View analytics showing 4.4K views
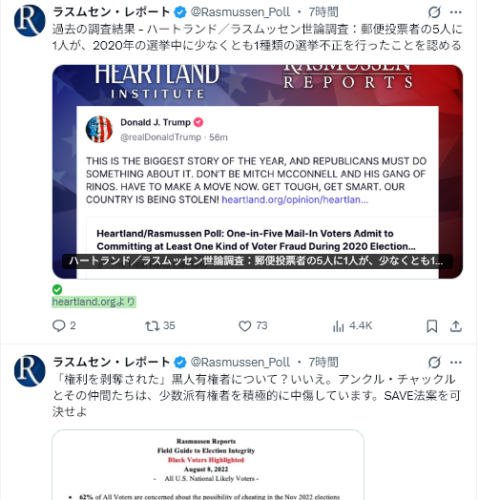Screen dimensions: 479x500 [x=352, y=326]
